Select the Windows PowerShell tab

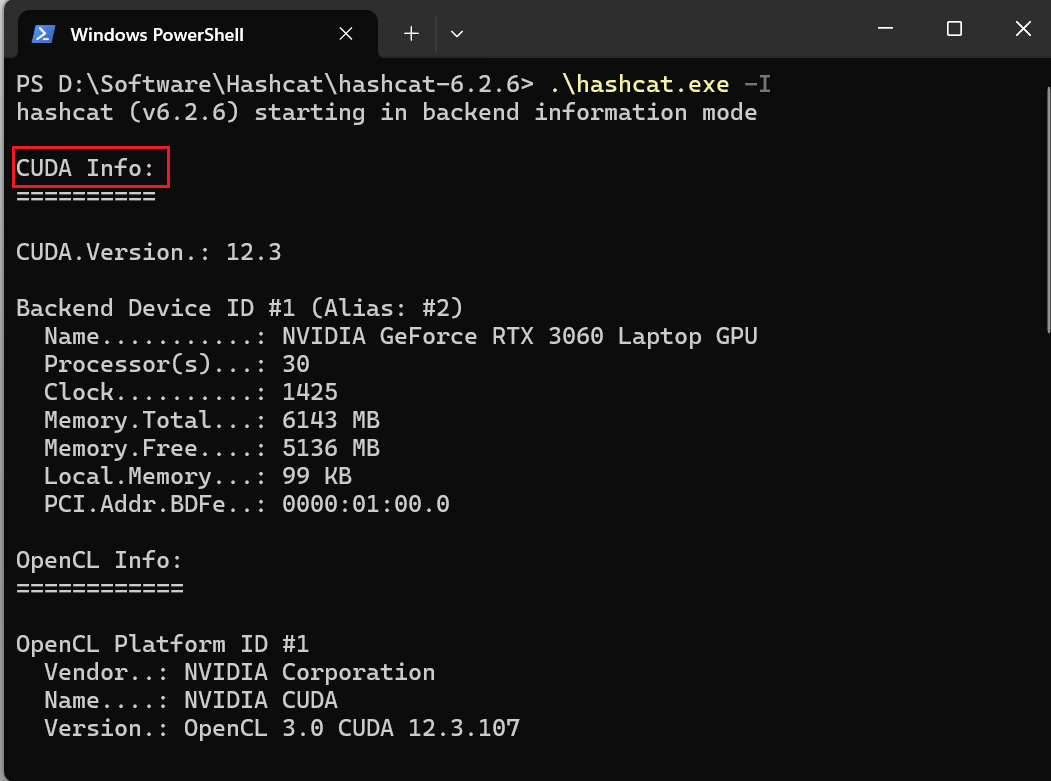(x=197, y=34)
